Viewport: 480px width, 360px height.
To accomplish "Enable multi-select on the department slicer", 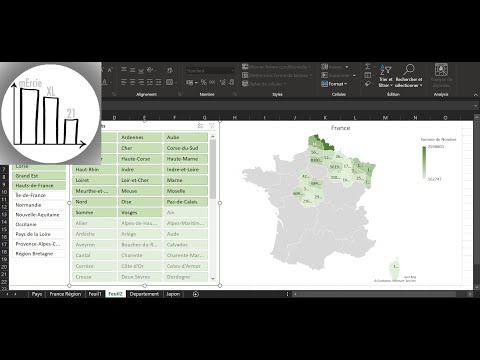I will click(200, 126).
